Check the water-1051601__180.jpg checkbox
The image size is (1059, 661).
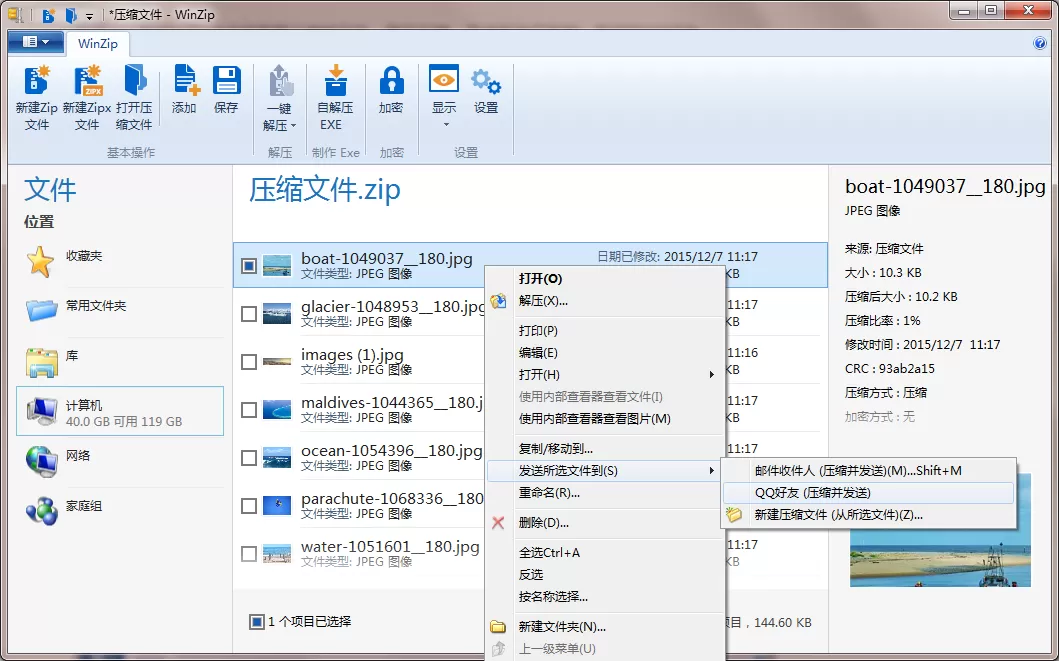pyautogui.click(x=249, y=553)
